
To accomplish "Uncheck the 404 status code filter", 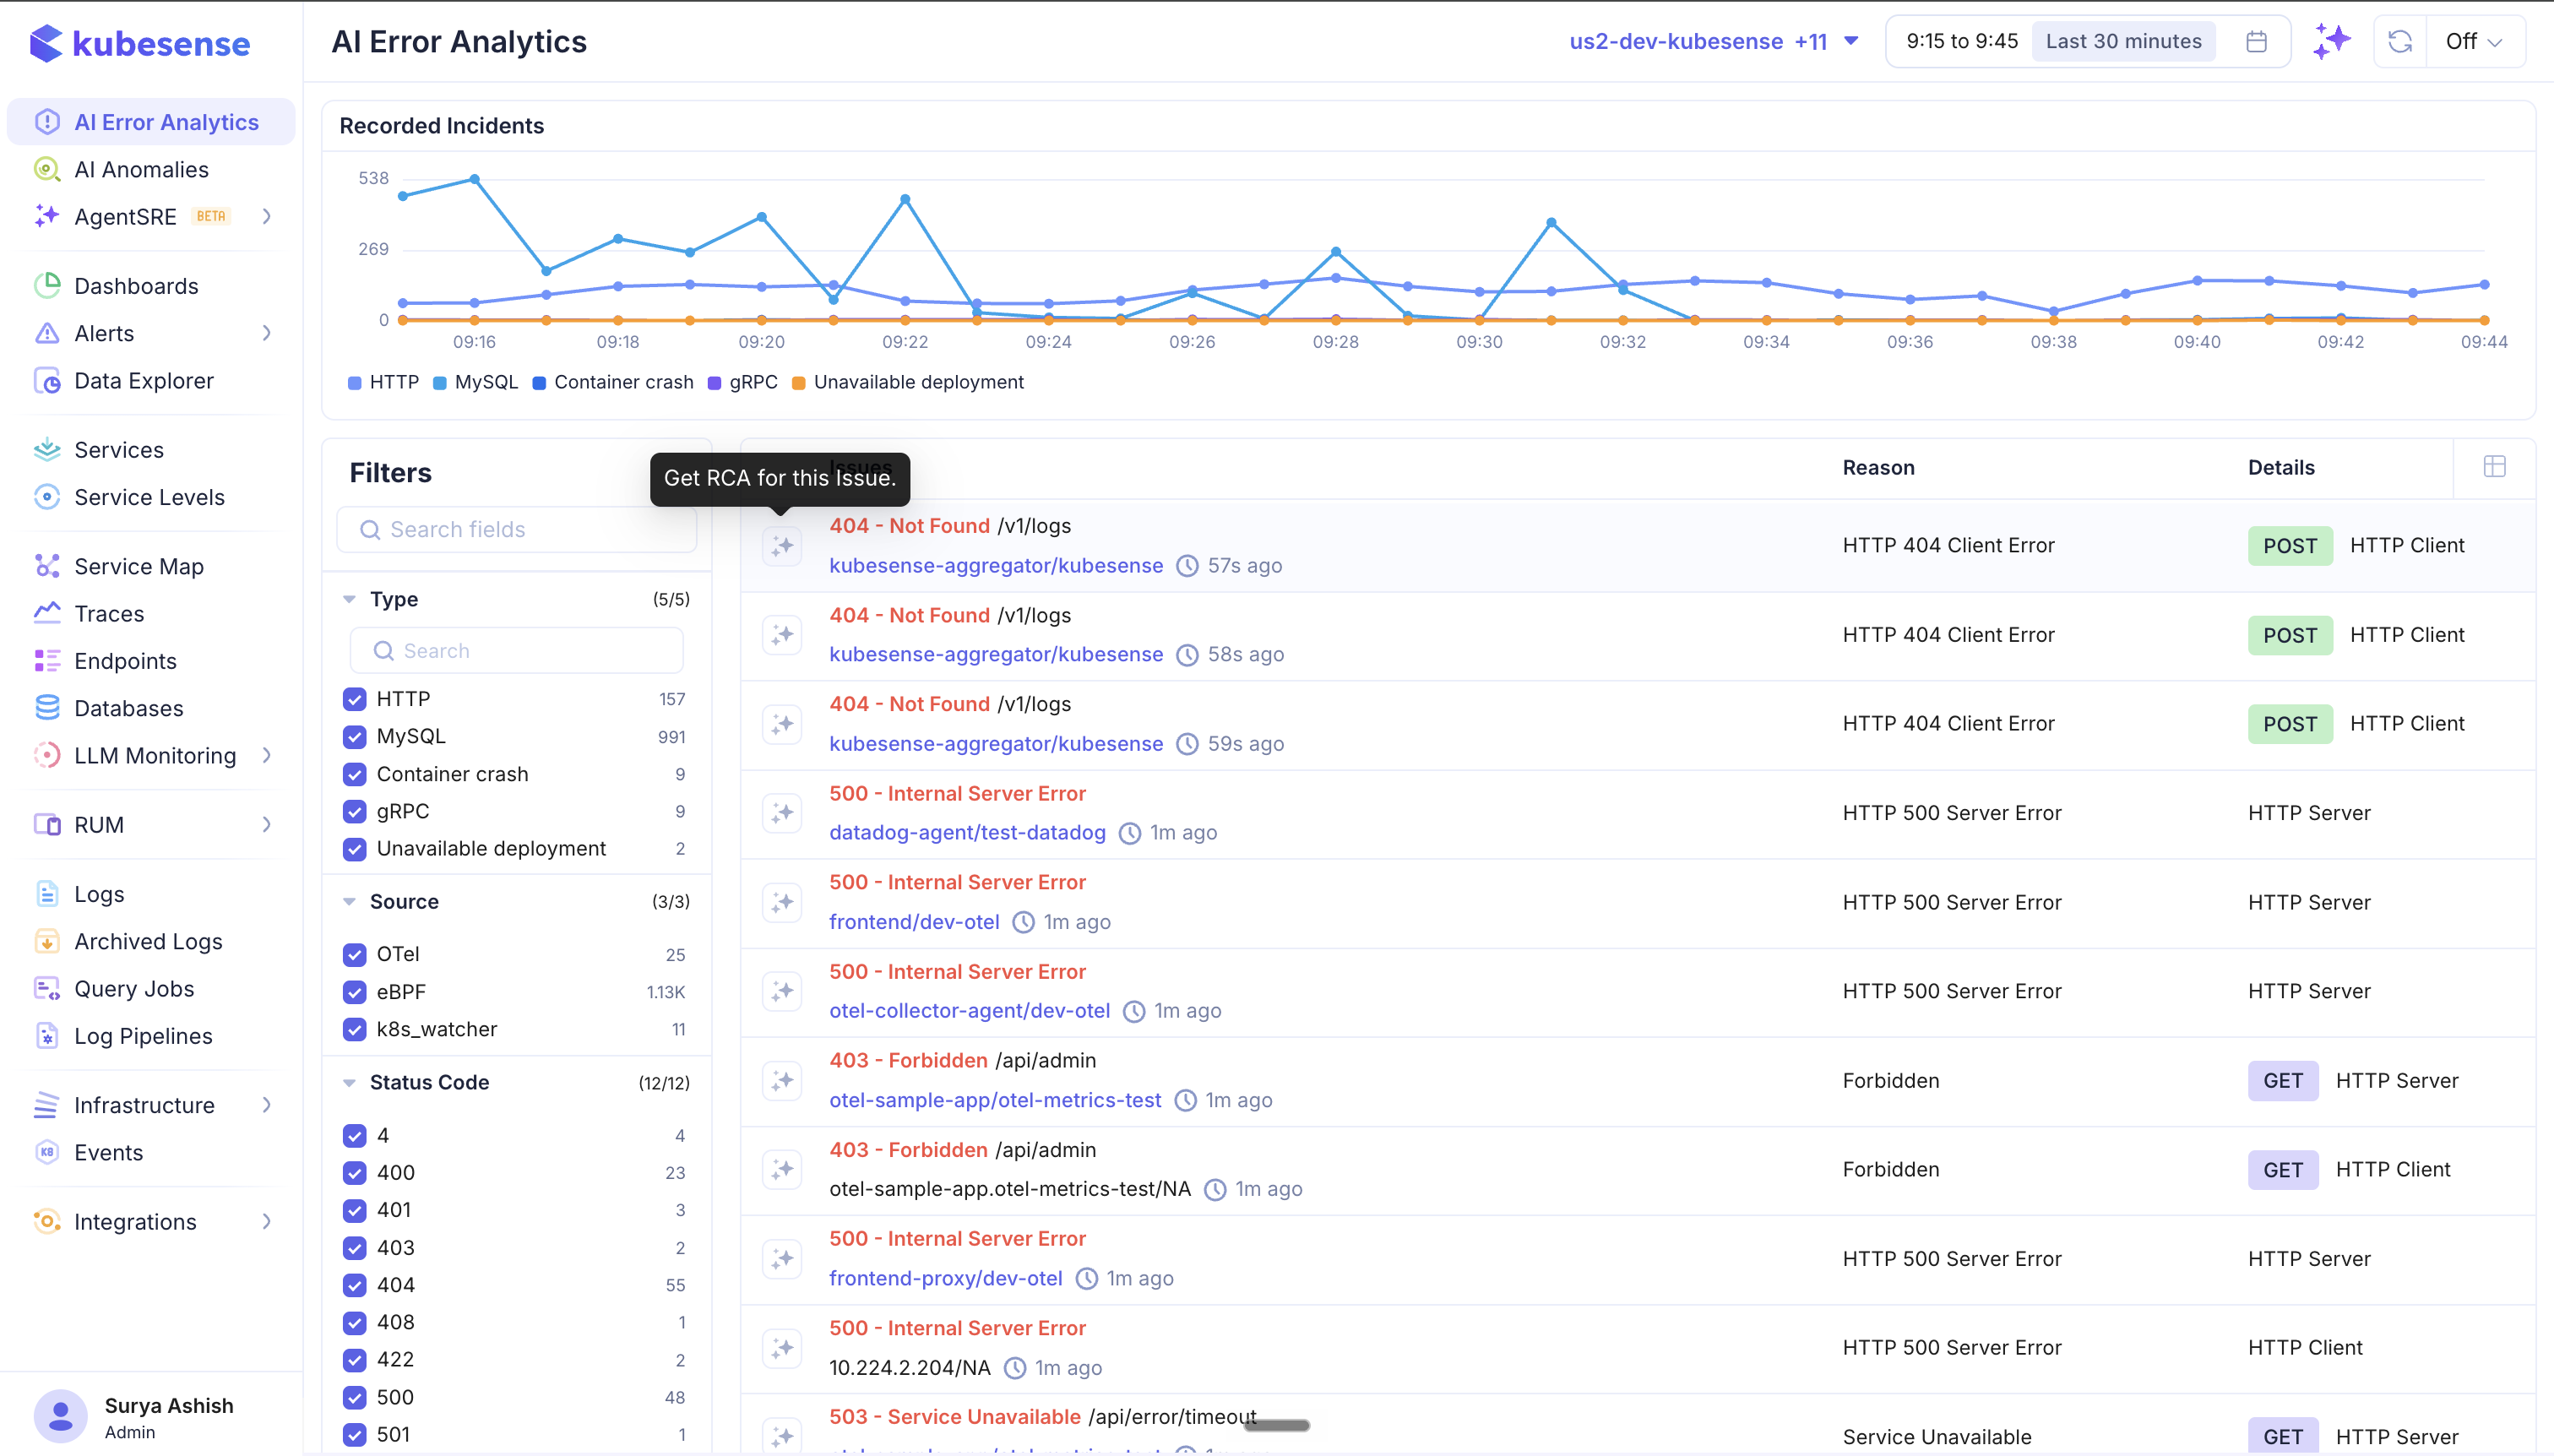I will click(x=354, y=1285).
